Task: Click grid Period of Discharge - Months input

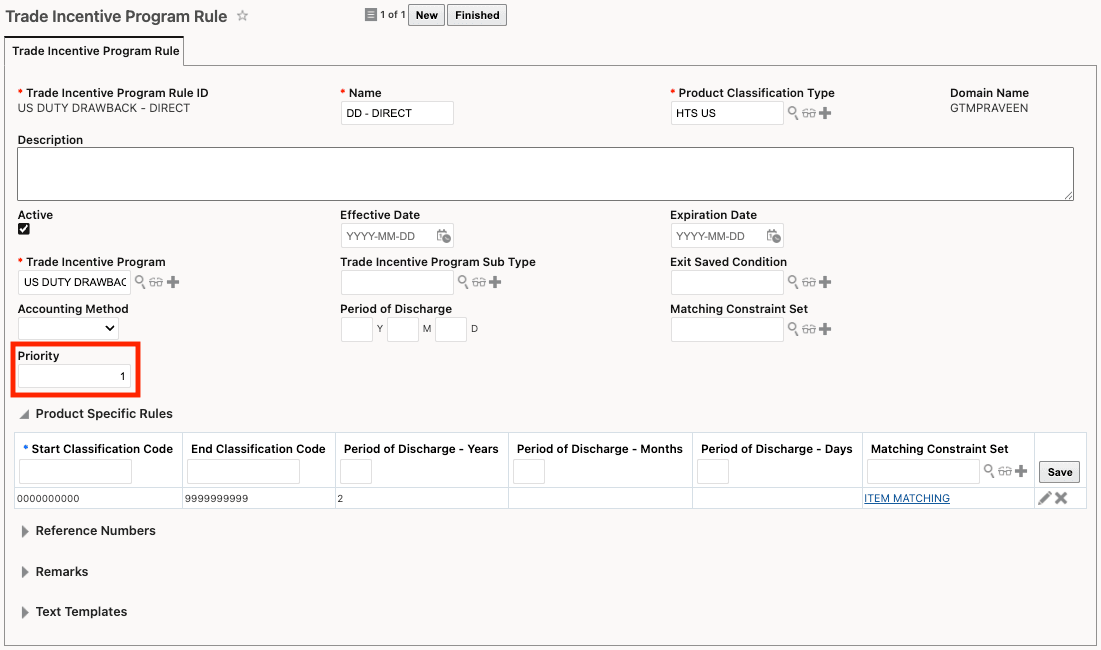Action: [529, 471]
